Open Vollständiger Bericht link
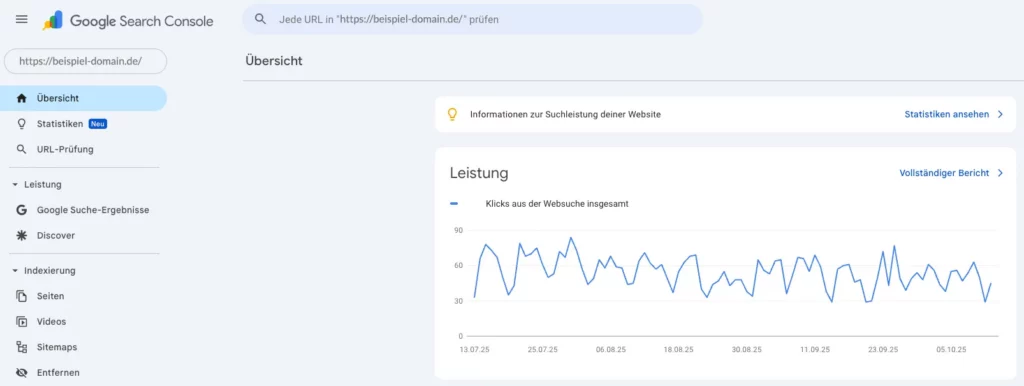1024x386 pixels. point(944,174)
